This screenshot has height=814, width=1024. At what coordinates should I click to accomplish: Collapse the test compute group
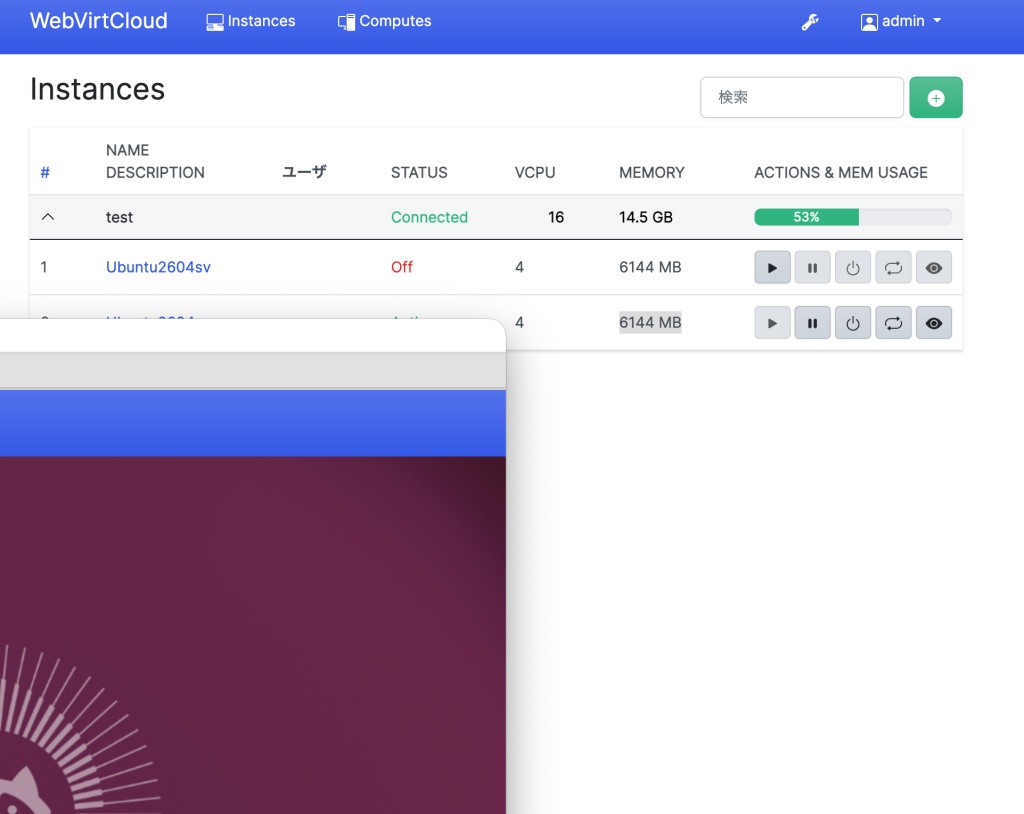pyautogui.click(x=47, y=217)
